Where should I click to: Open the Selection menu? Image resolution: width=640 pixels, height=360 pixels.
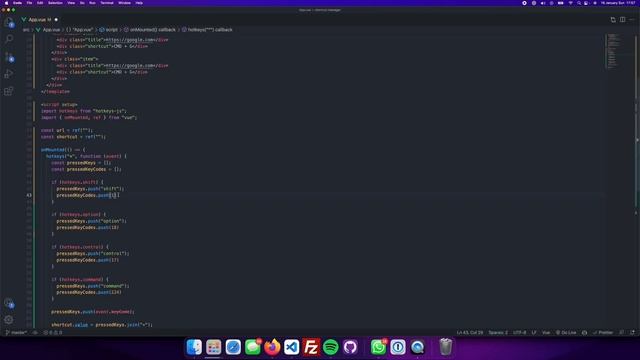55,3
